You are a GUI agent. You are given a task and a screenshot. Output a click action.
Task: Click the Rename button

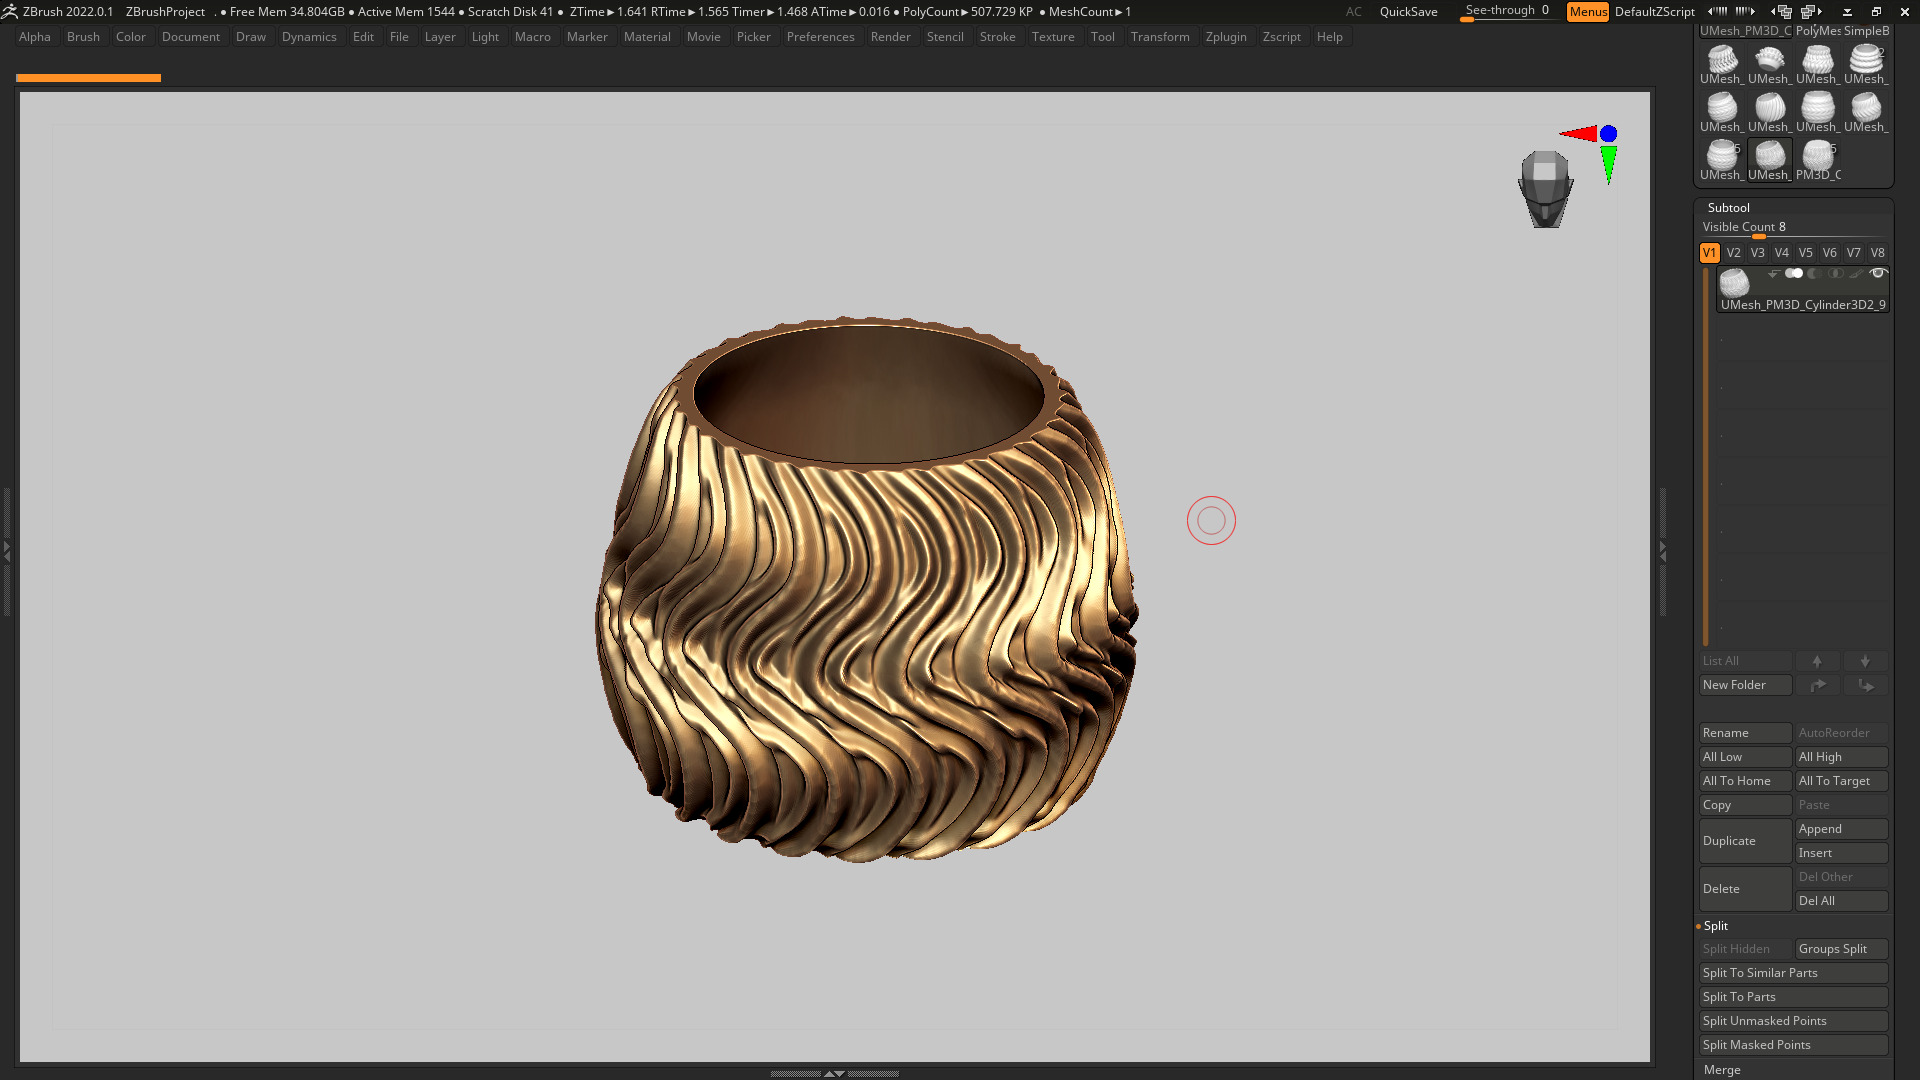pyautogui.click(x=1745, y=733)
